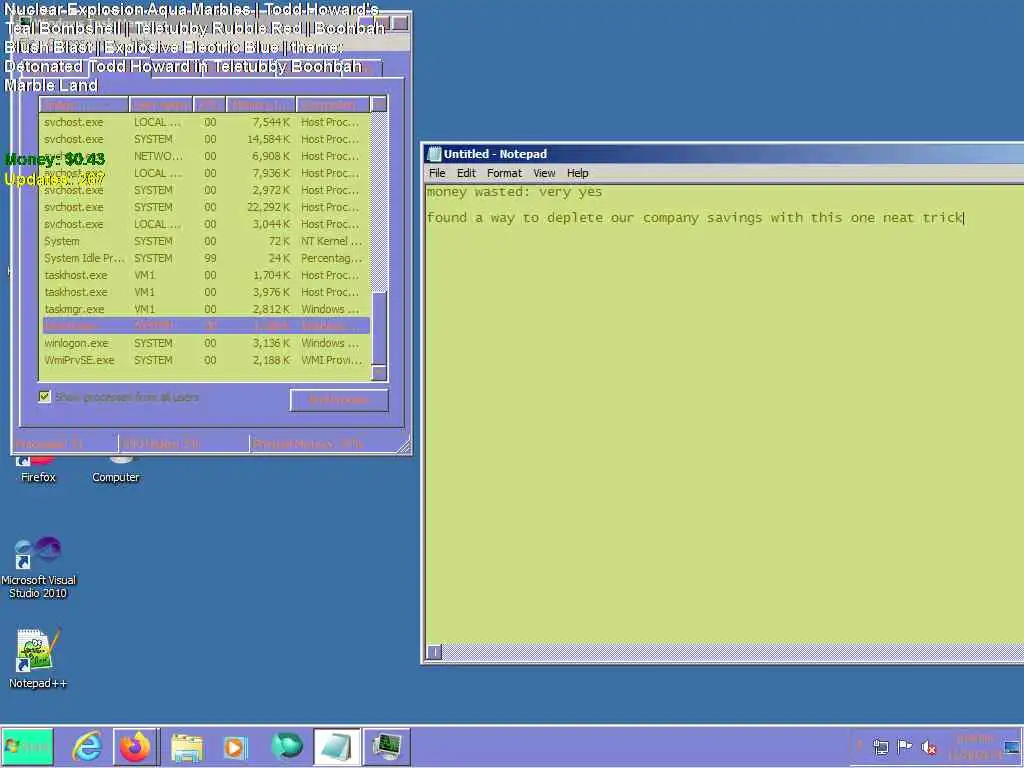Select the Microsoft Visual Studio 2010 shortcut
The width and height of the screenshot is (1024, 768).
pyautogui.click(x=38, y=567)
